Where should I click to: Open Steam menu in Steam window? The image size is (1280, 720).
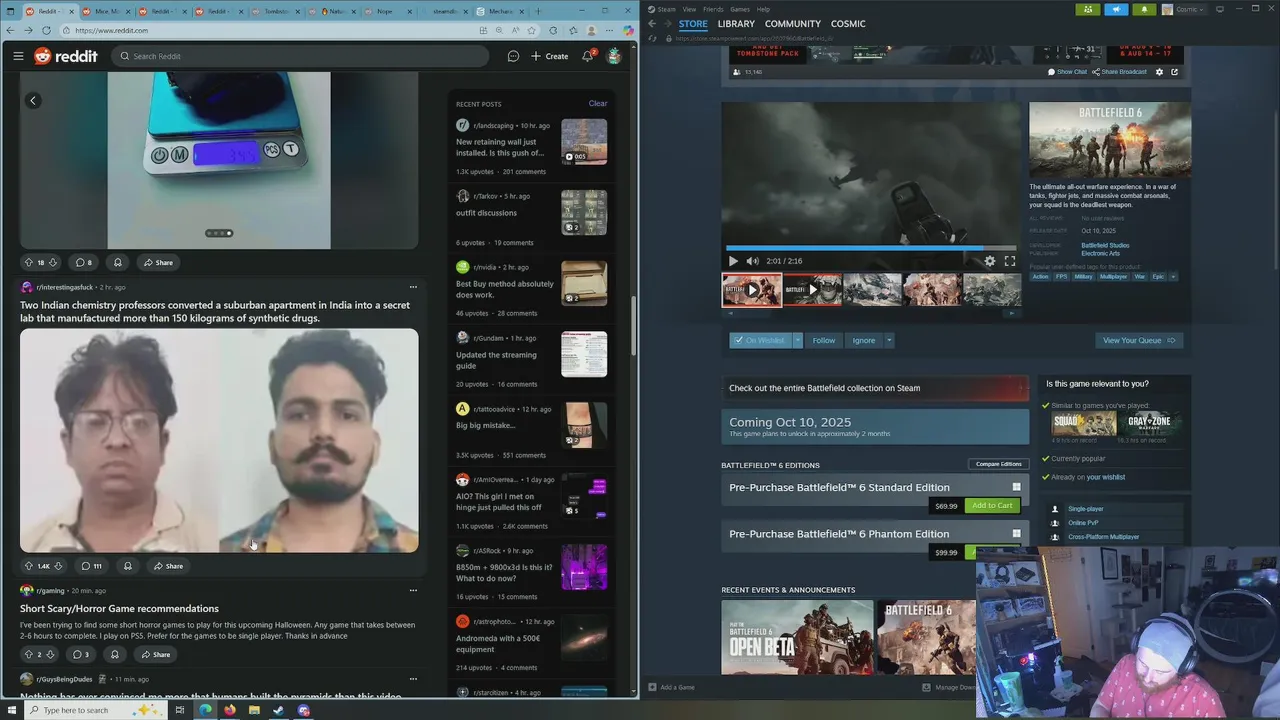pyautogui.click(x=666, y=9)
